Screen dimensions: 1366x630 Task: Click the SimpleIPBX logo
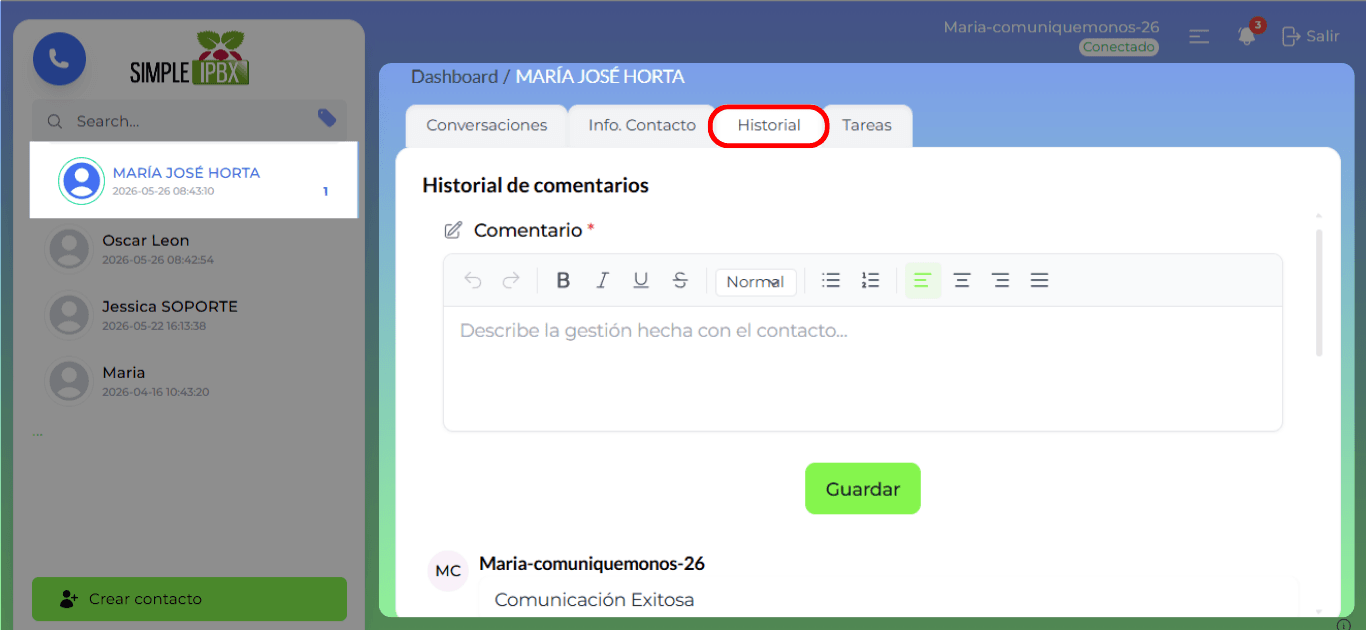[x=190, y=58]
